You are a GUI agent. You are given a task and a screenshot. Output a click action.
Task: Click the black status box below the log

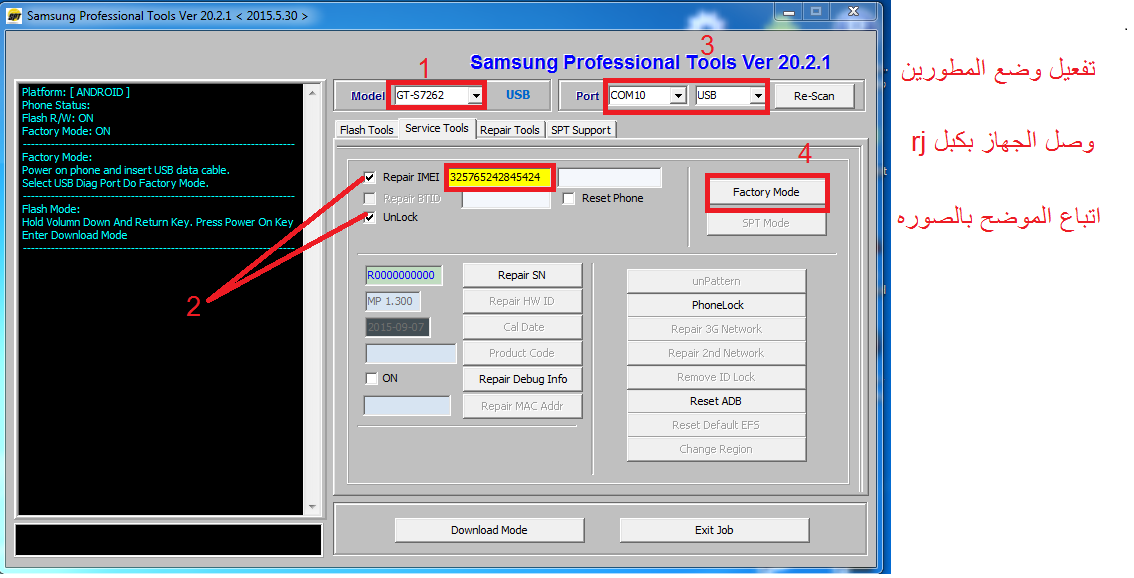coord(169,540)
